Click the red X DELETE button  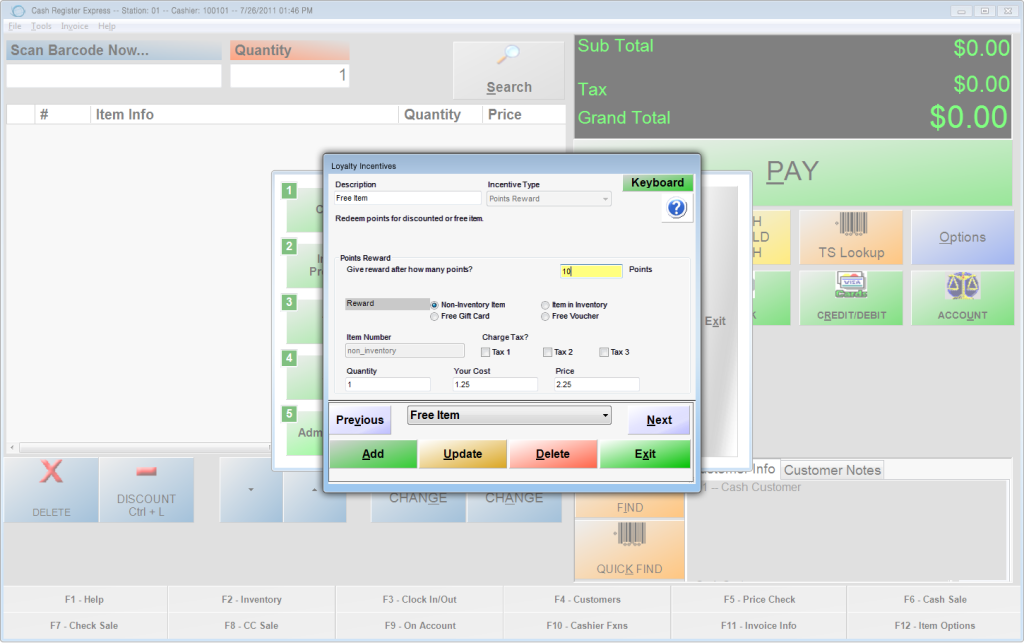pos(52,490)
